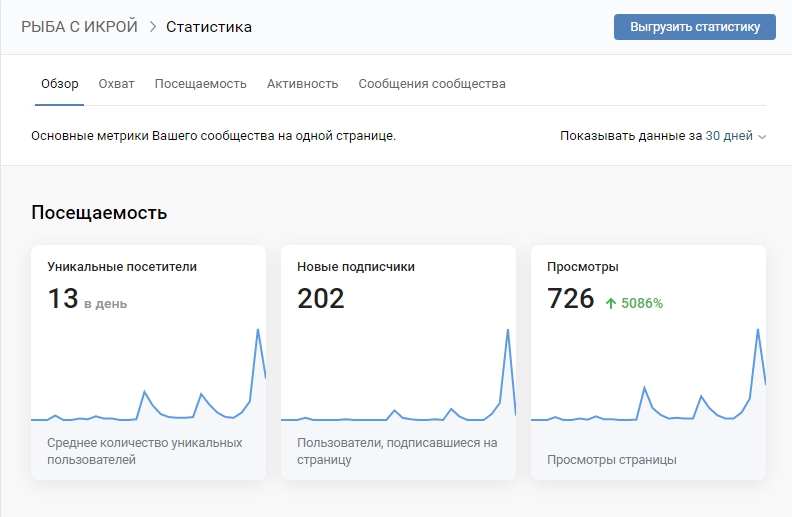Open the Посещаемость tab

[201, 84]
